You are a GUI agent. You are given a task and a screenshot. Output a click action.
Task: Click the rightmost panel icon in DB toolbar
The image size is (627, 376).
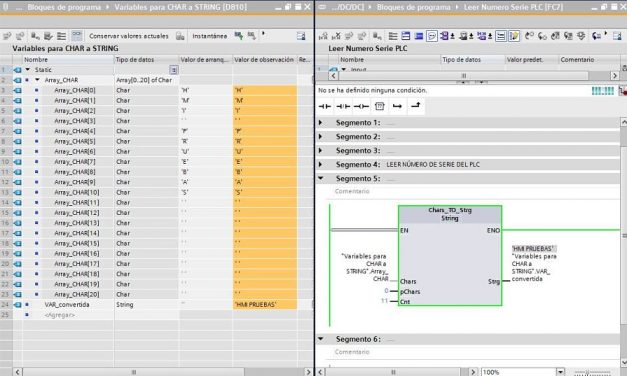click(x=301, y=36)
